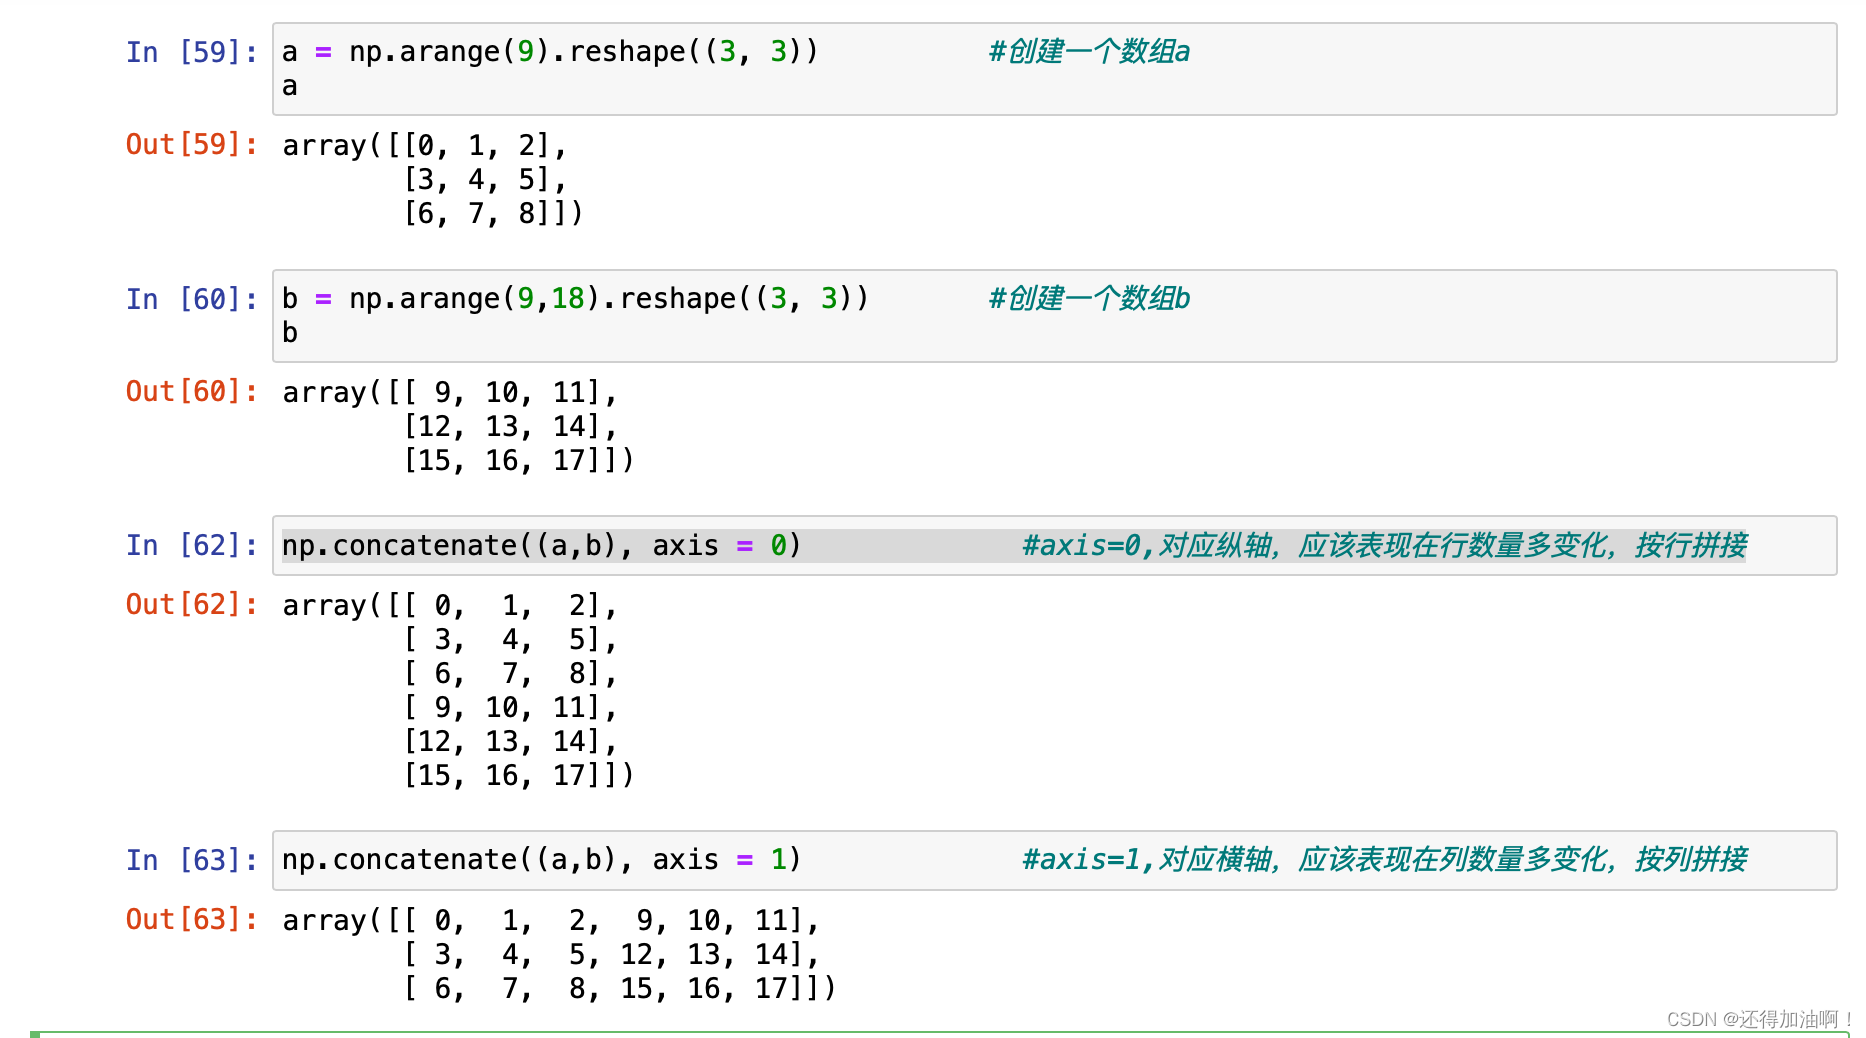Click the In [60] prompt label
This screenshot has width=1866, height=1038.
[190, 298]
